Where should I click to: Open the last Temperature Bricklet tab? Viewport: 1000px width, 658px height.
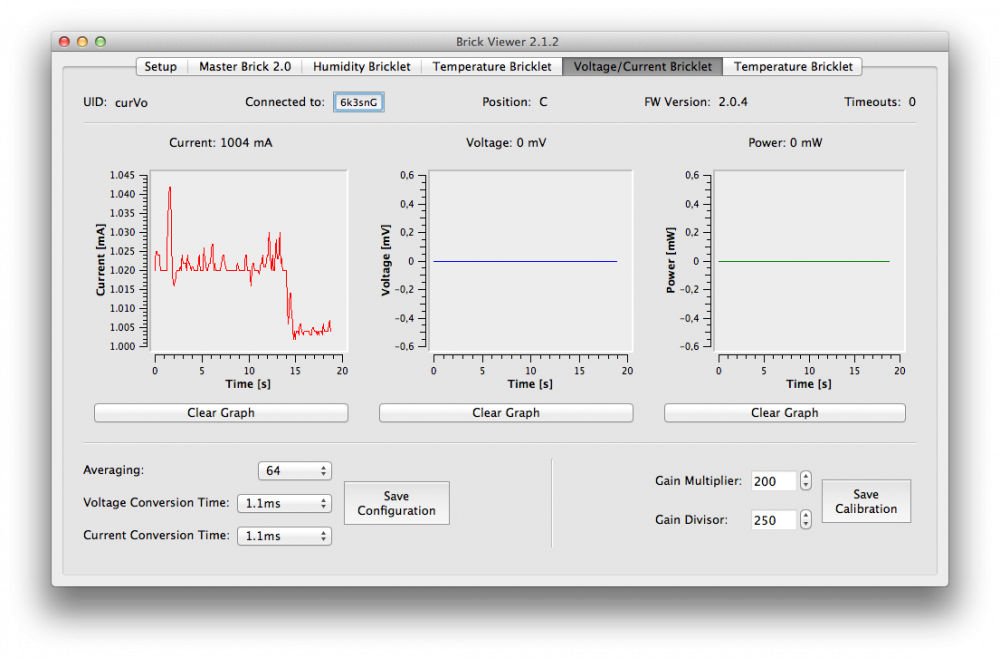pyautogui.click(x=793, y=67)
